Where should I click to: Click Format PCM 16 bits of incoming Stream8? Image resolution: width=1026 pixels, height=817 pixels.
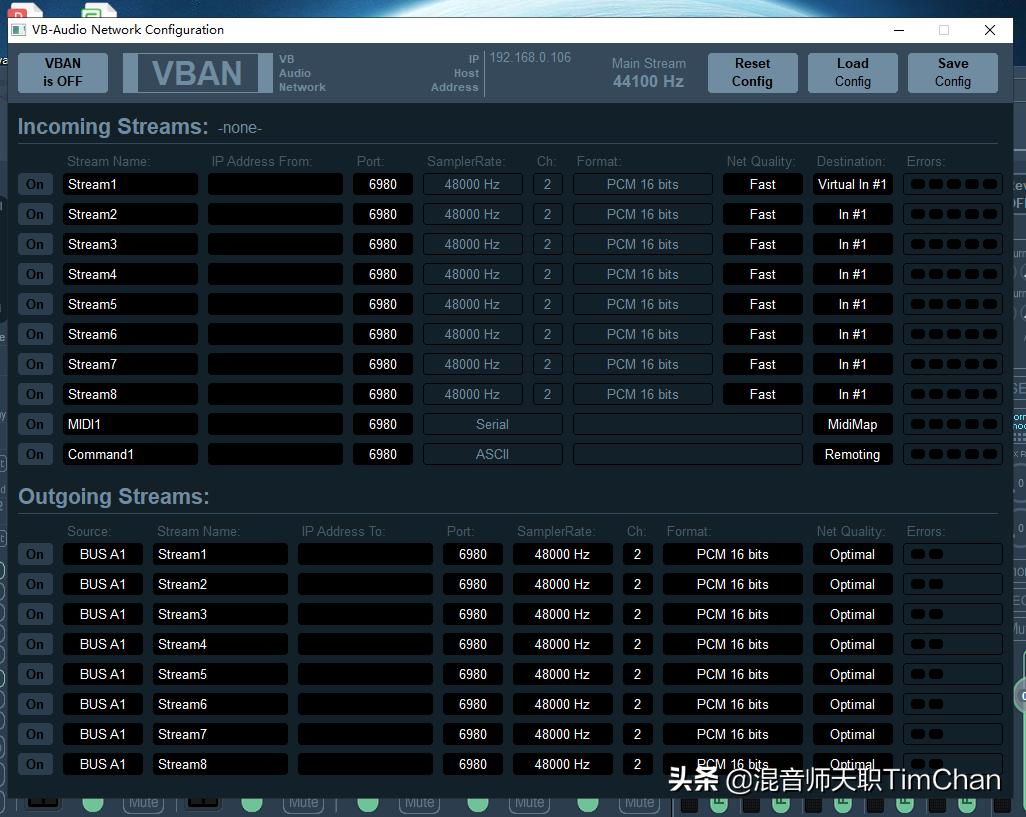(x=643, y=394)
